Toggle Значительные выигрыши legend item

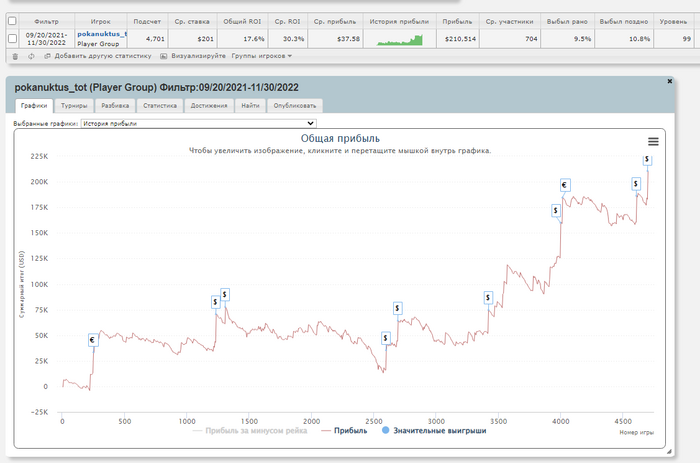(434, 431)
